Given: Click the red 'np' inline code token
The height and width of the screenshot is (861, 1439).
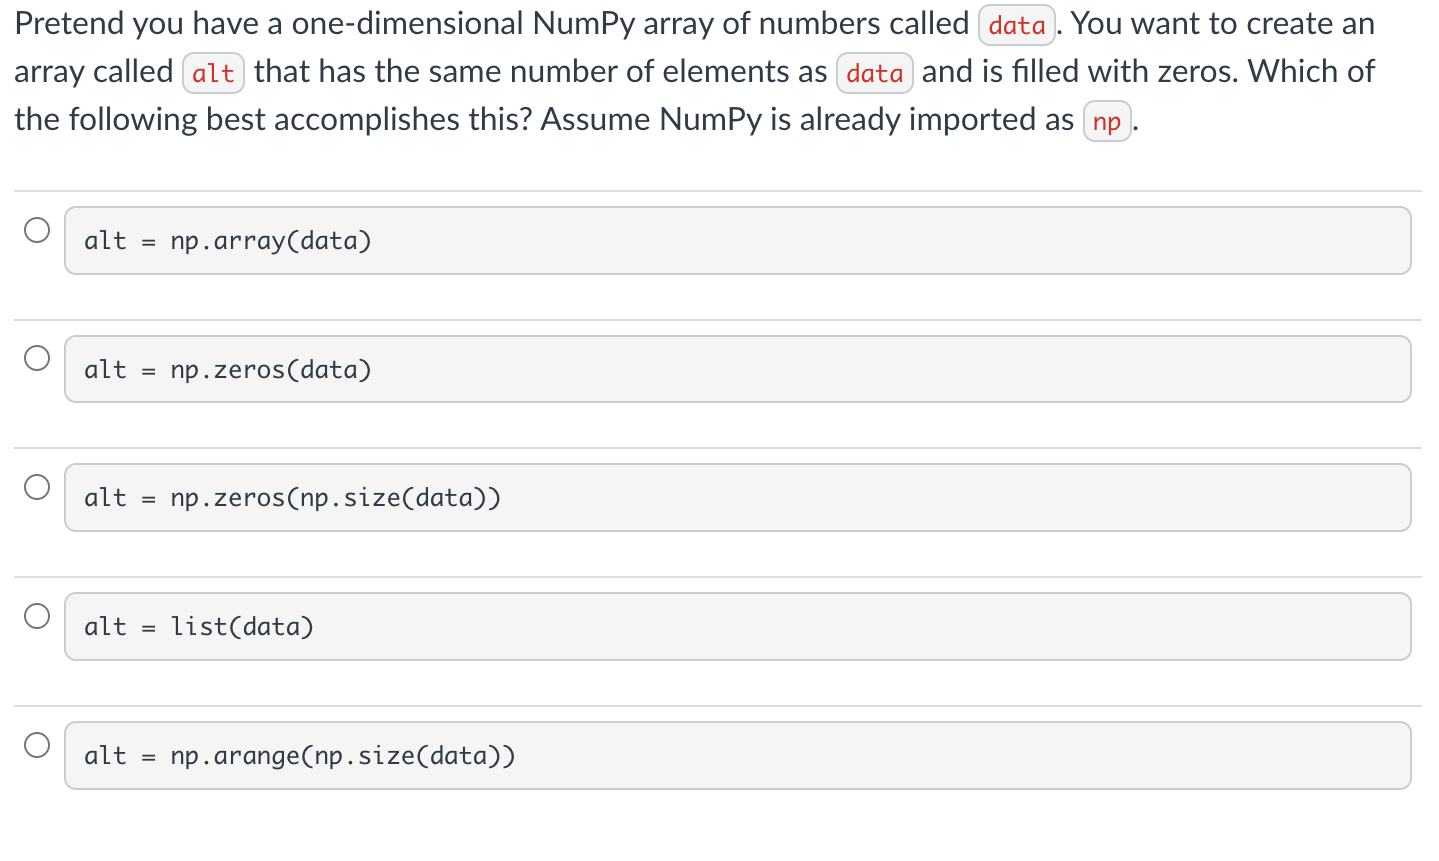Looking at the screenshot, I should coord(1107,121).
